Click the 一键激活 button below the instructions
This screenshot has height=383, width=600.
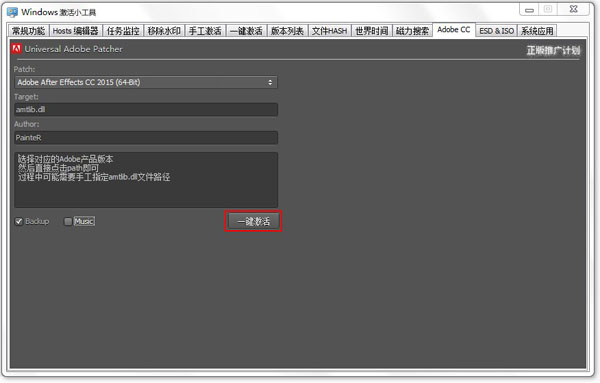coord(253,221)
